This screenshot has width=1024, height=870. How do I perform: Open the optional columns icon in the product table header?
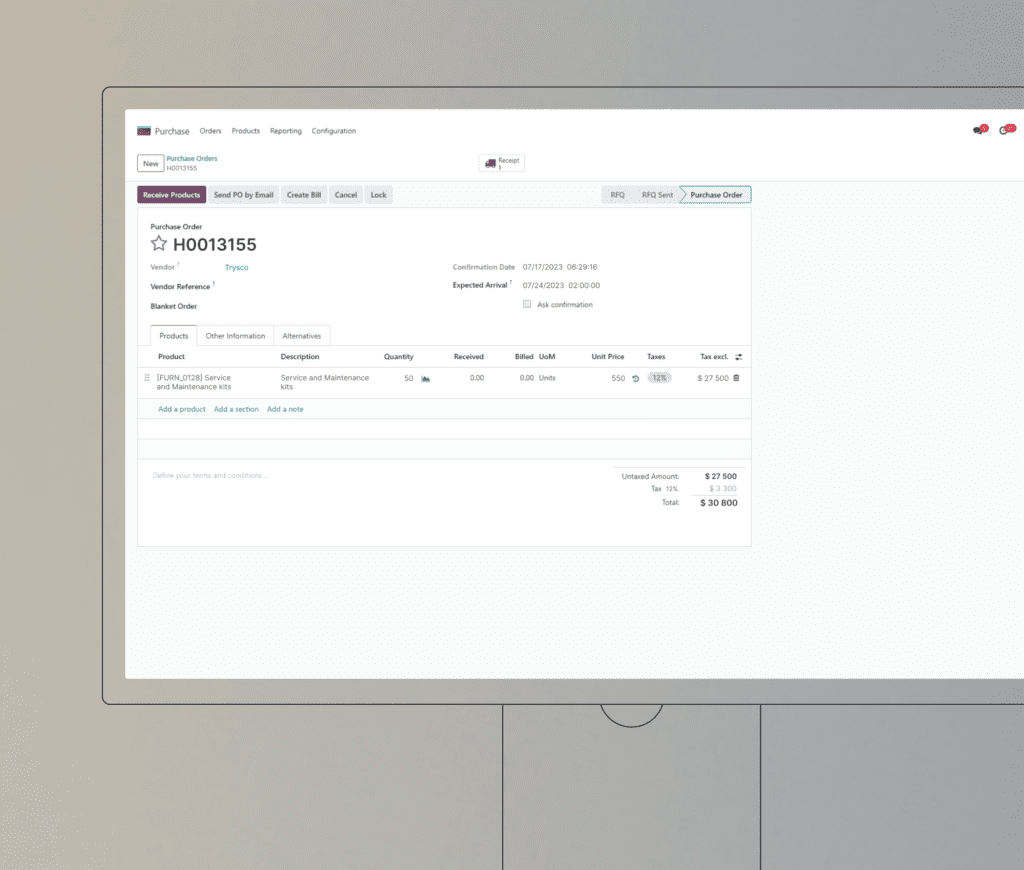pos(739,356)
